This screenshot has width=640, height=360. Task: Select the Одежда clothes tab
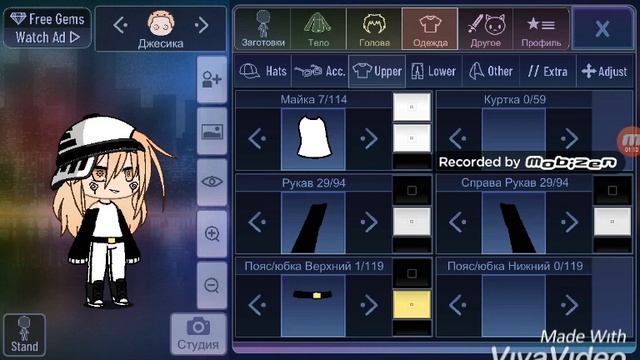click(x=430, y=29)
